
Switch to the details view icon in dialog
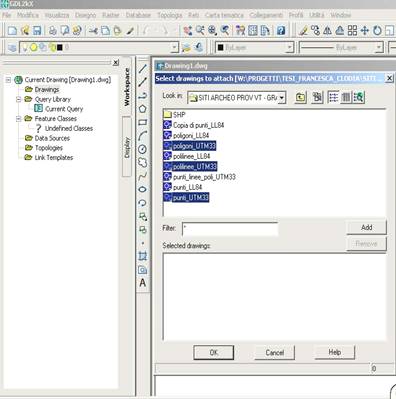coord(346,97)
